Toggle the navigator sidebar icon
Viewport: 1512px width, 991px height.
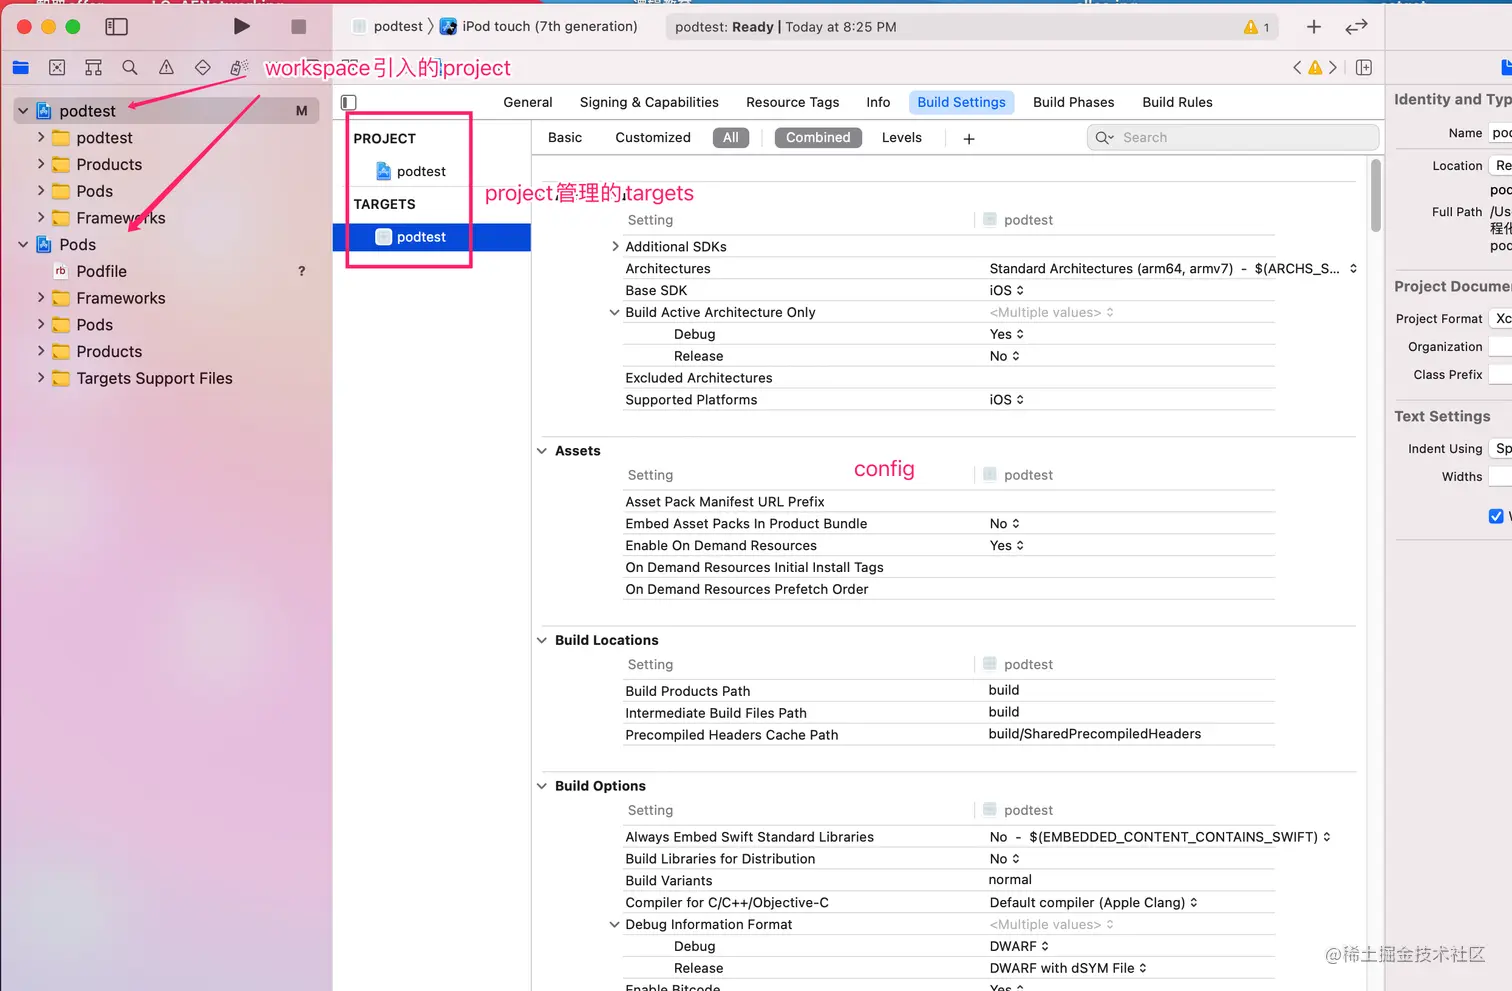coord(117,26)
